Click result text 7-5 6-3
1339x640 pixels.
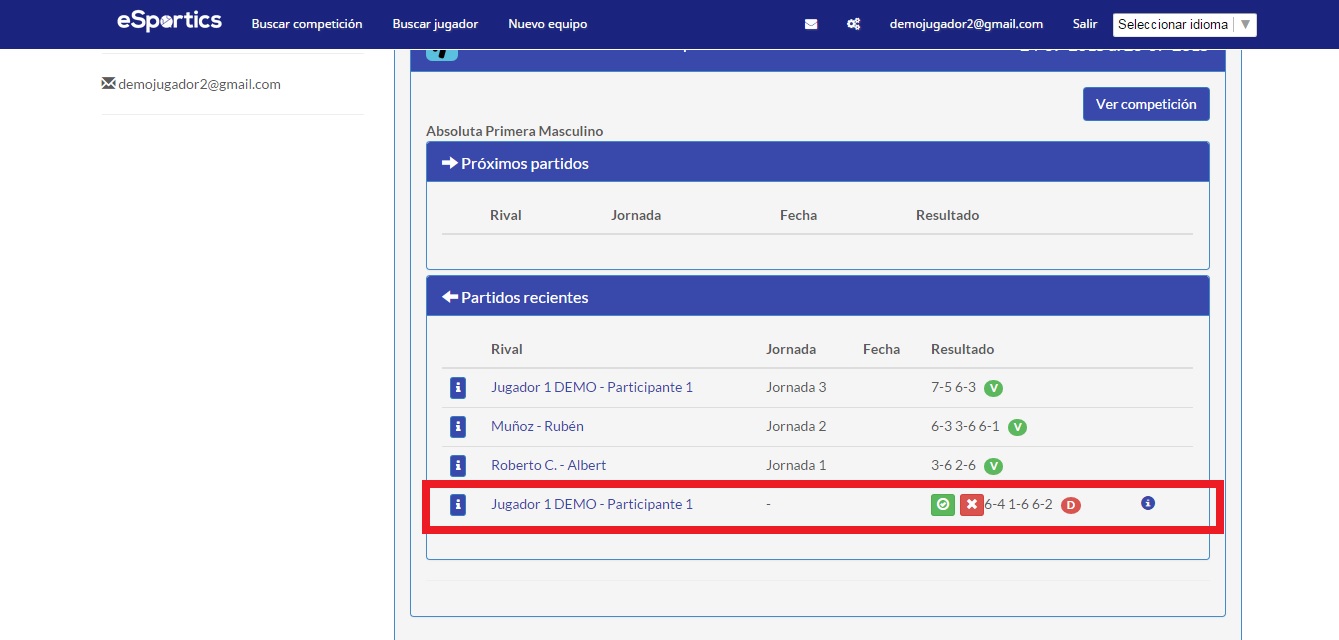click(x=953, y=387)
